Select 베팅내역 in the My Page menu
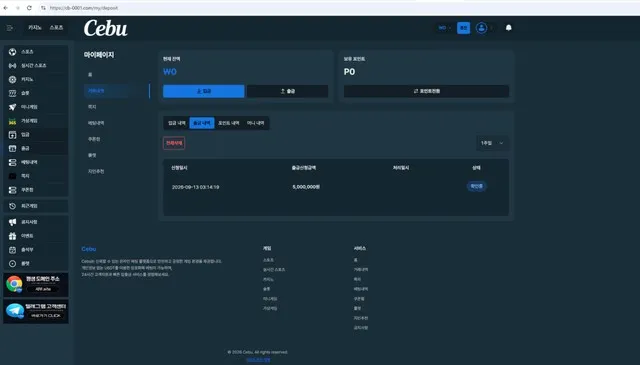The image size is (640, 365). pos(96,123)
